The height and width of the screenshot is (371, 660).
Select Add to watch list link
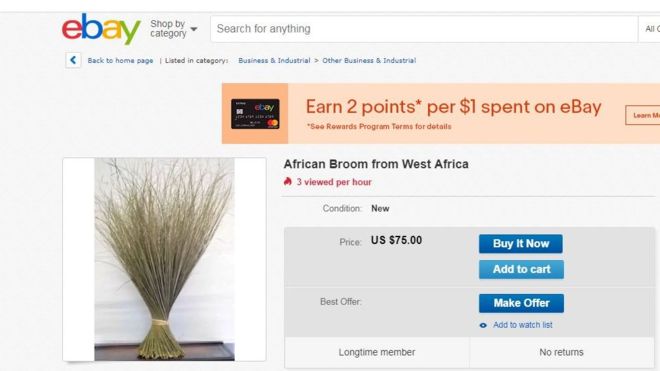[x=523, y=325]
